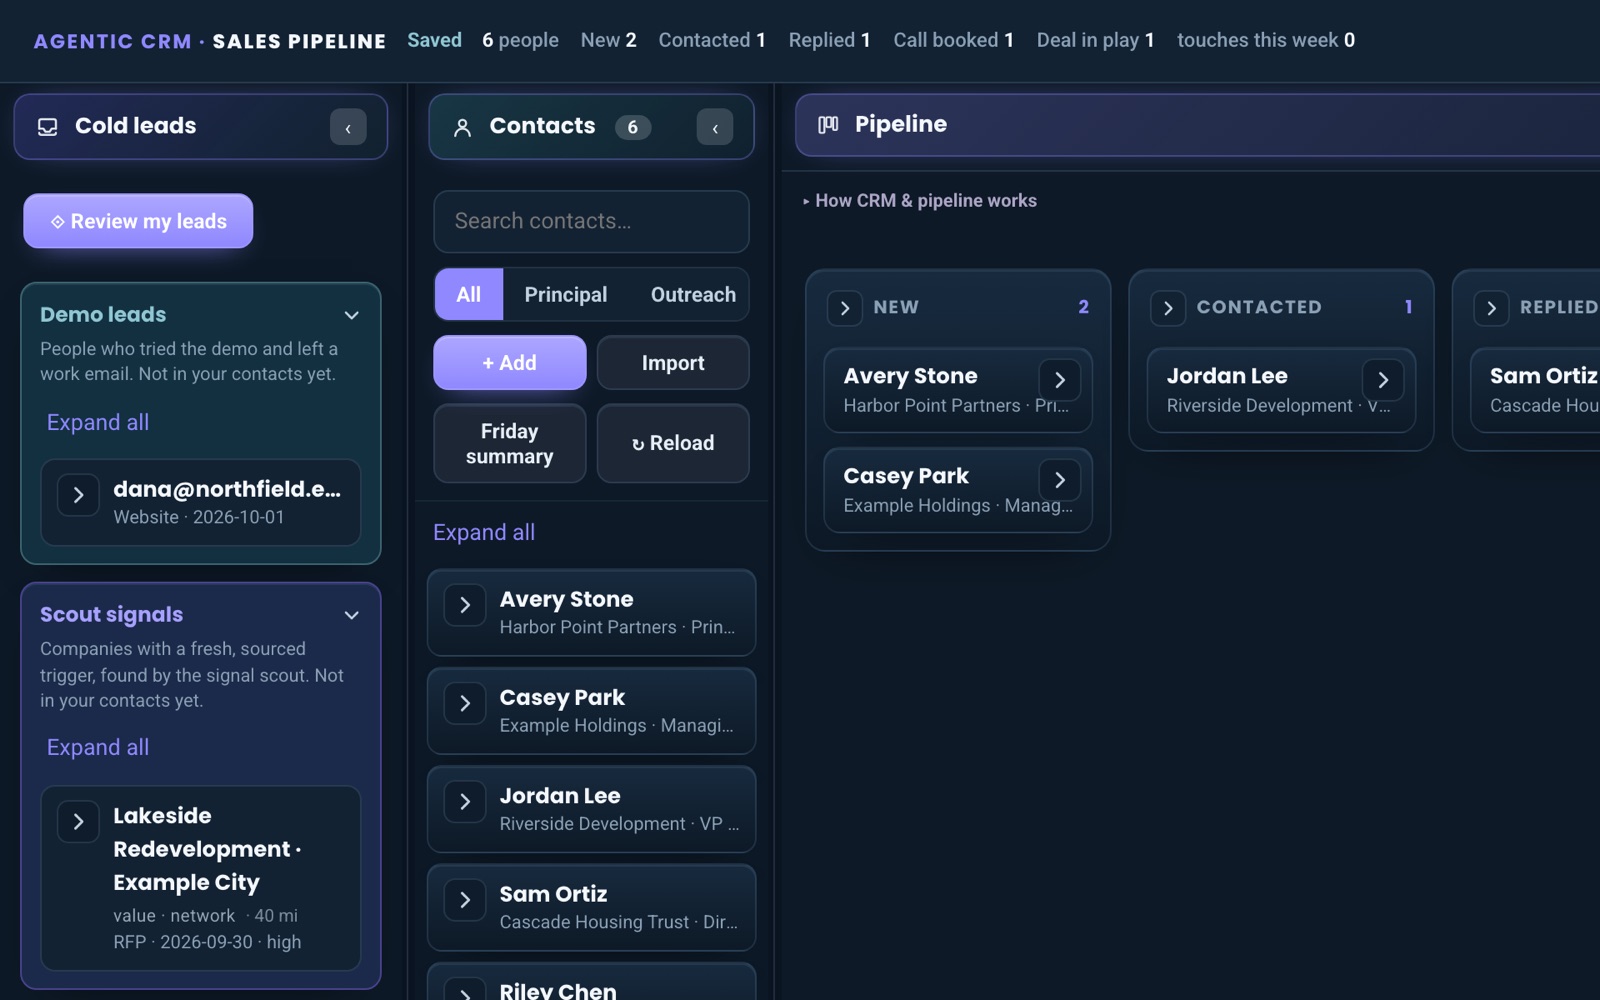The height and width of the screenshot is (1000, 1600).
Task: Toggle the REPLIED column chevron
Action: pyautogui.click(x=1491, y=308)
